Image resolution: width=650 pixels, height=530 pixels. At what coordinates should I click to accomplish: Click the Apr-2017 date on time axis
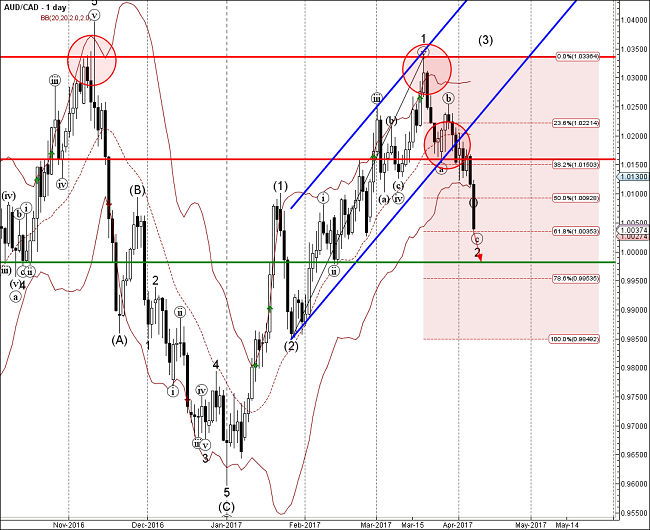[457, 522]
